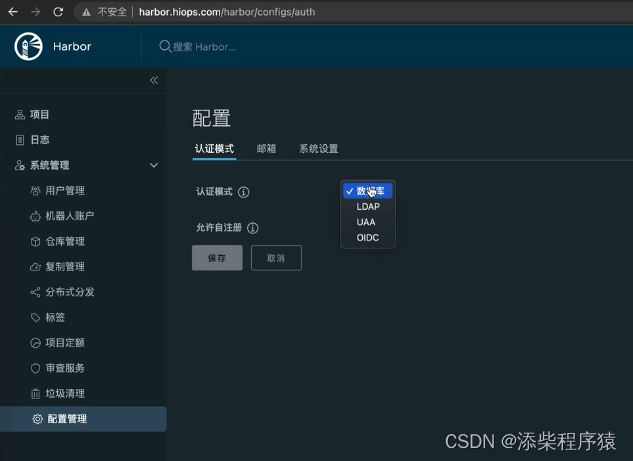This screenshot has height=461, width=633.
Task: Click the browser address bar URL
Action: point(227,12)
